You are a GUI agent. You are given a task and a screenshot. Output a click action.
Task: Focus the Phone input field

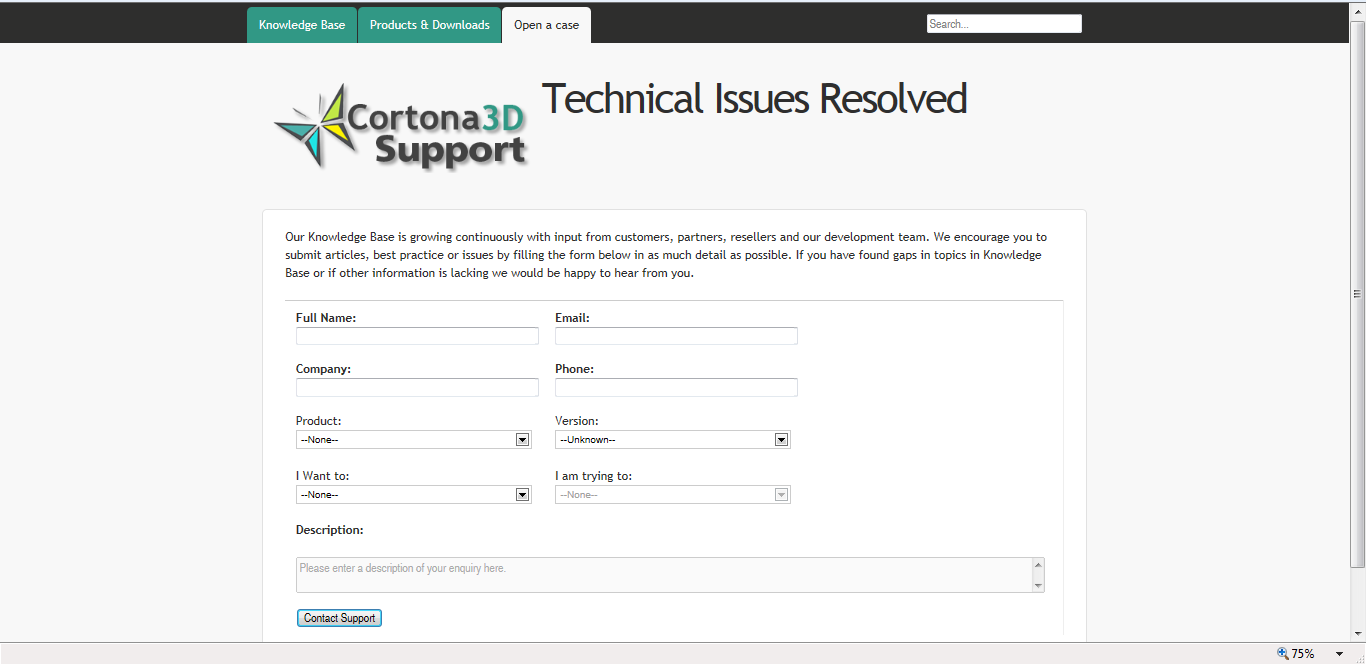[x=676, y=387]
